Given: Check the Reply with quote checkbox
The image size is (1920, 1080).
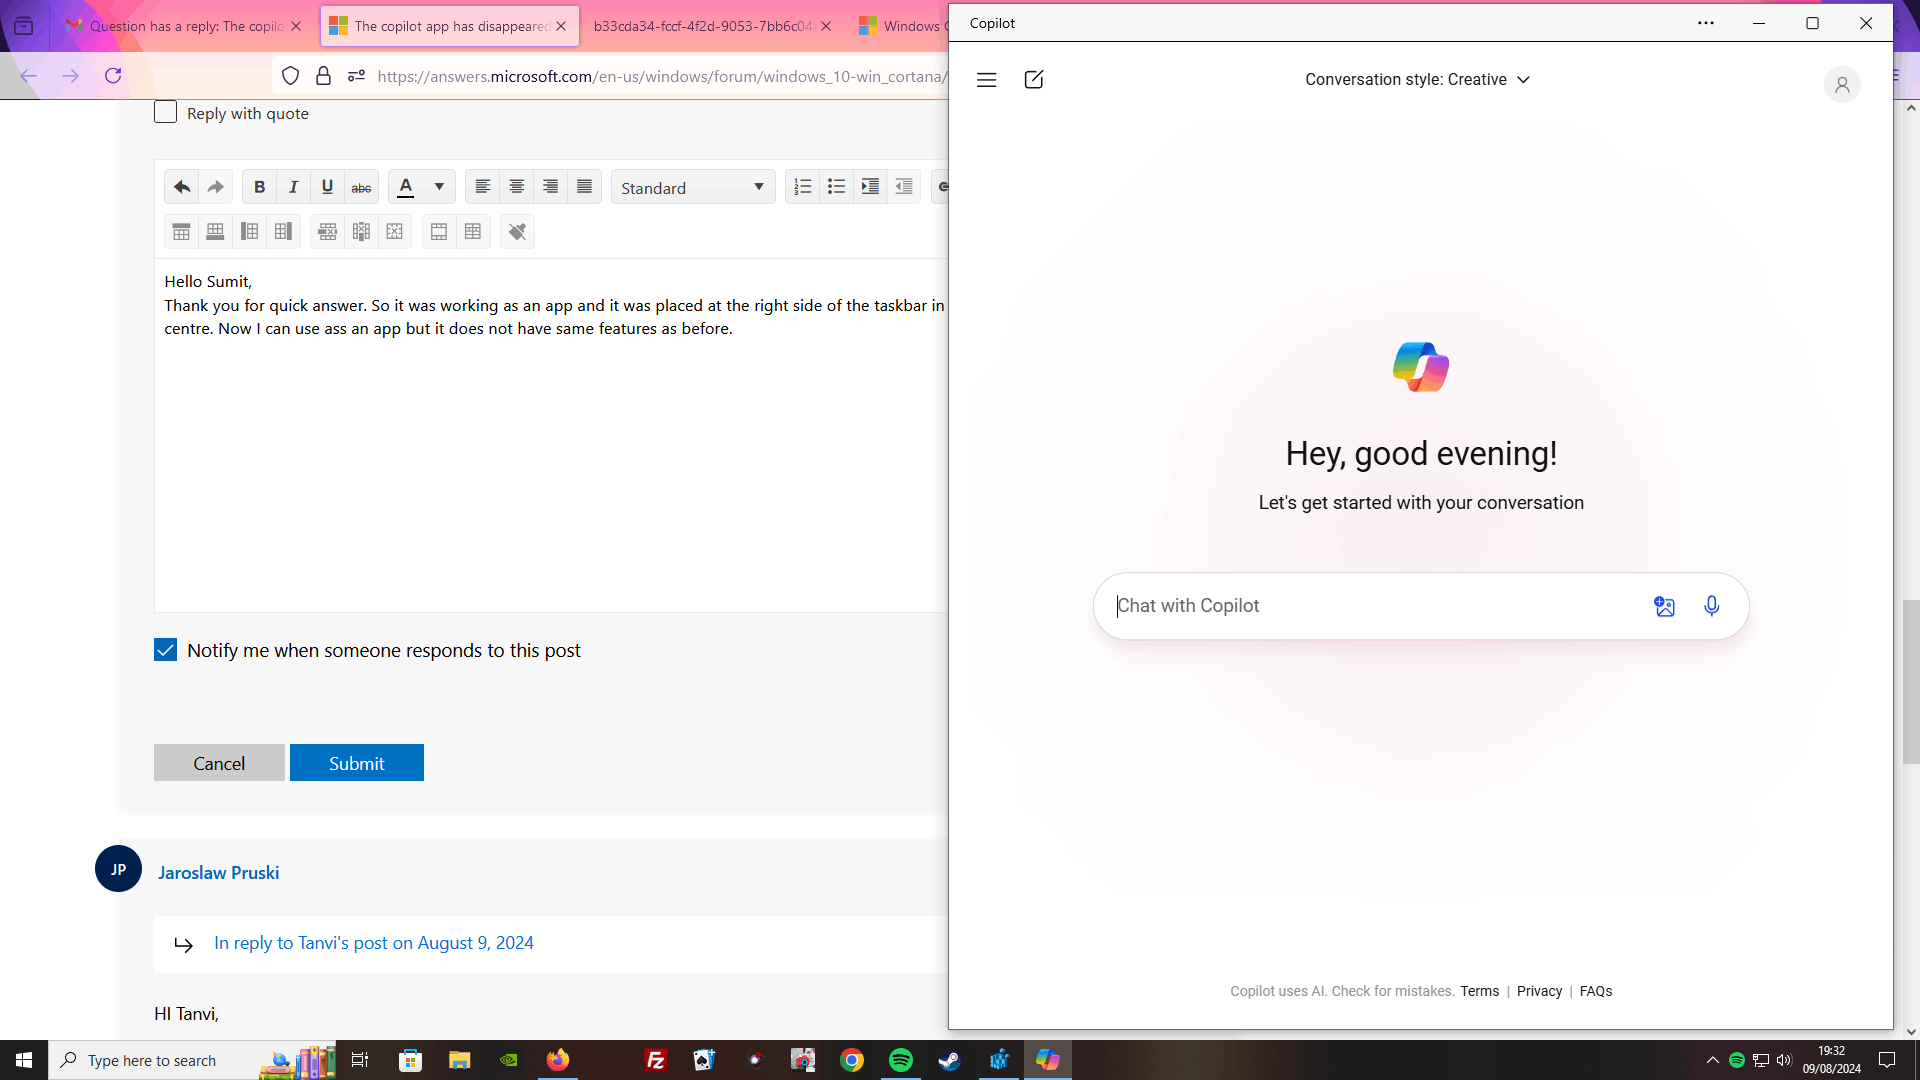Looking at the screenshot, I should [x=166, y=113].
